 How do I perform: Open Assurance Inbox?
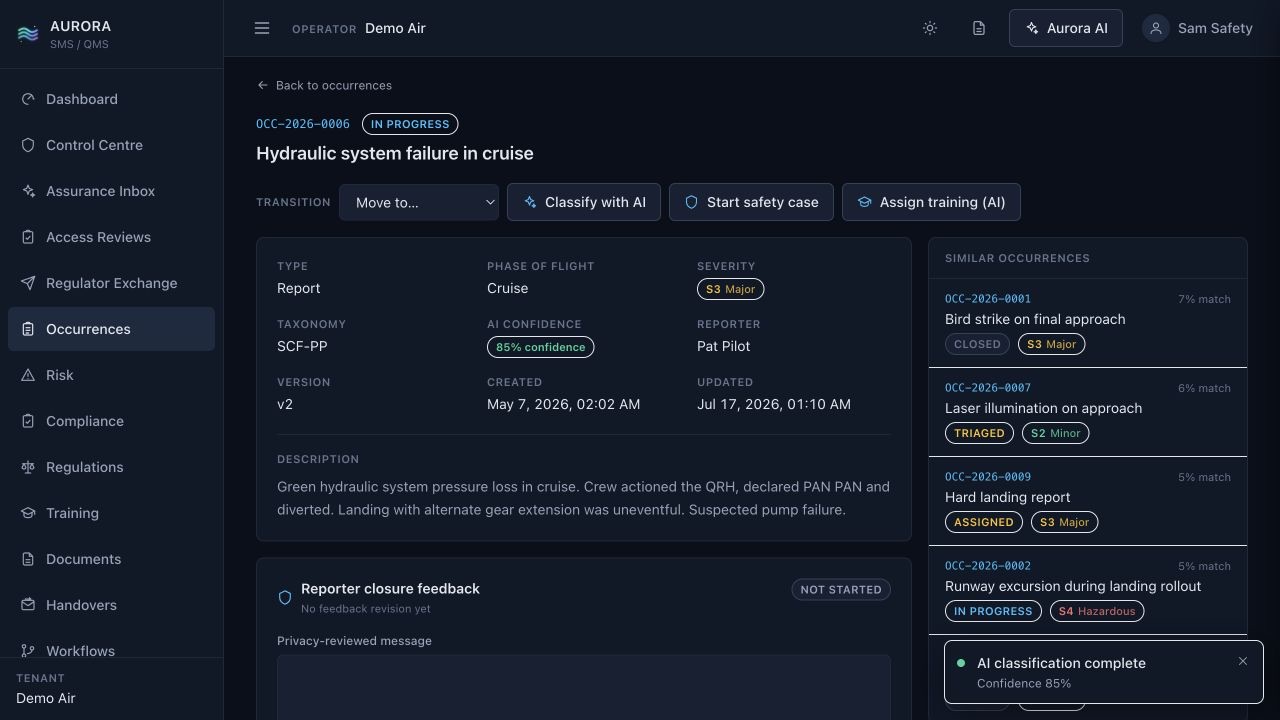tap(111, 191)
